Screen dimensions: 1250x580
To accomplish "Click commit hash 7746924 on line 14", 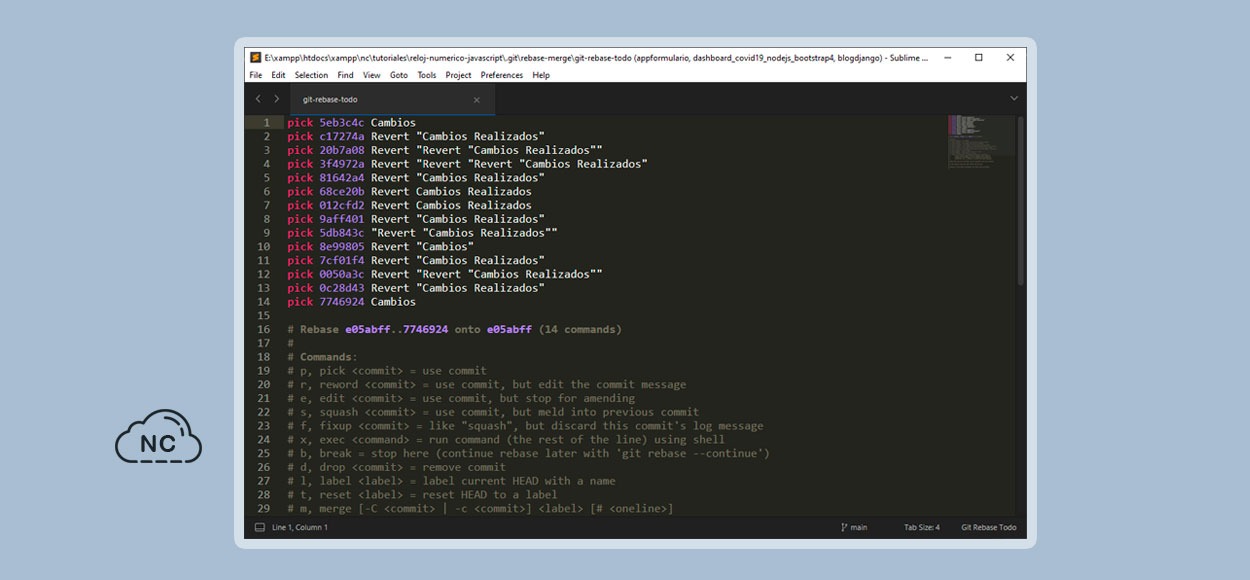I will pos(342,301).
